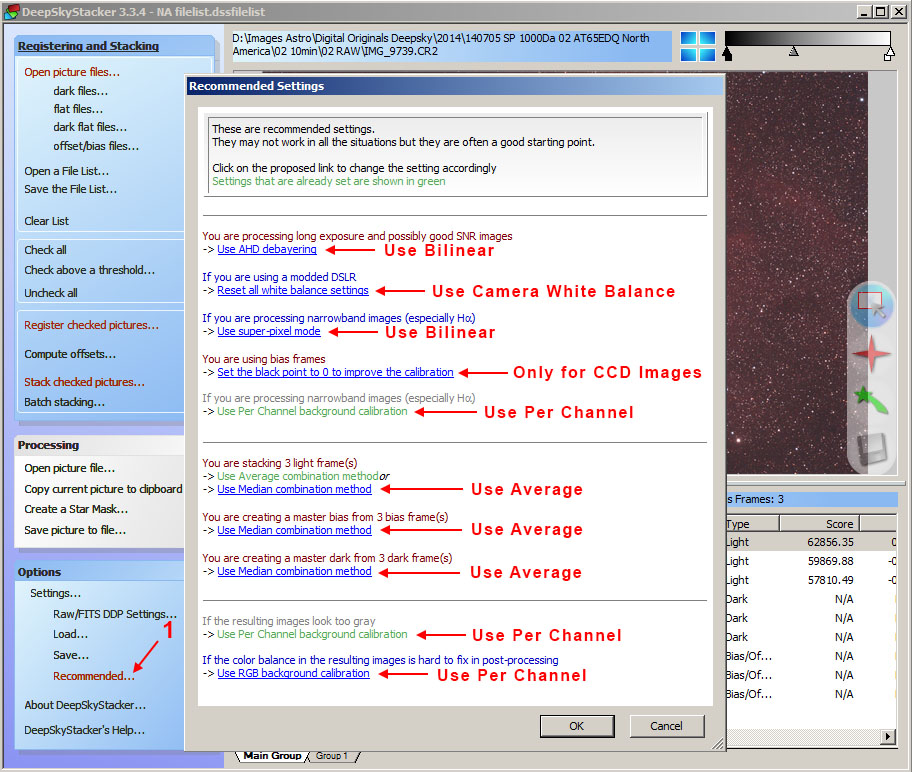Open About DeepSkyStacker

85,705
